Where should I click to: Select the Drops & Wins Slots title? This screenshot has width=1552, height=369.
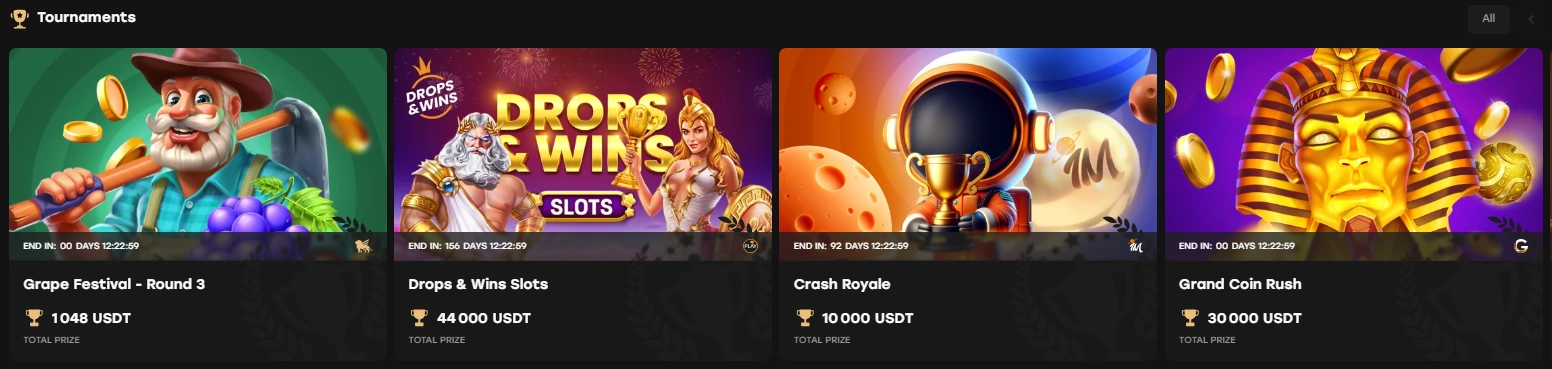point(478,284)
